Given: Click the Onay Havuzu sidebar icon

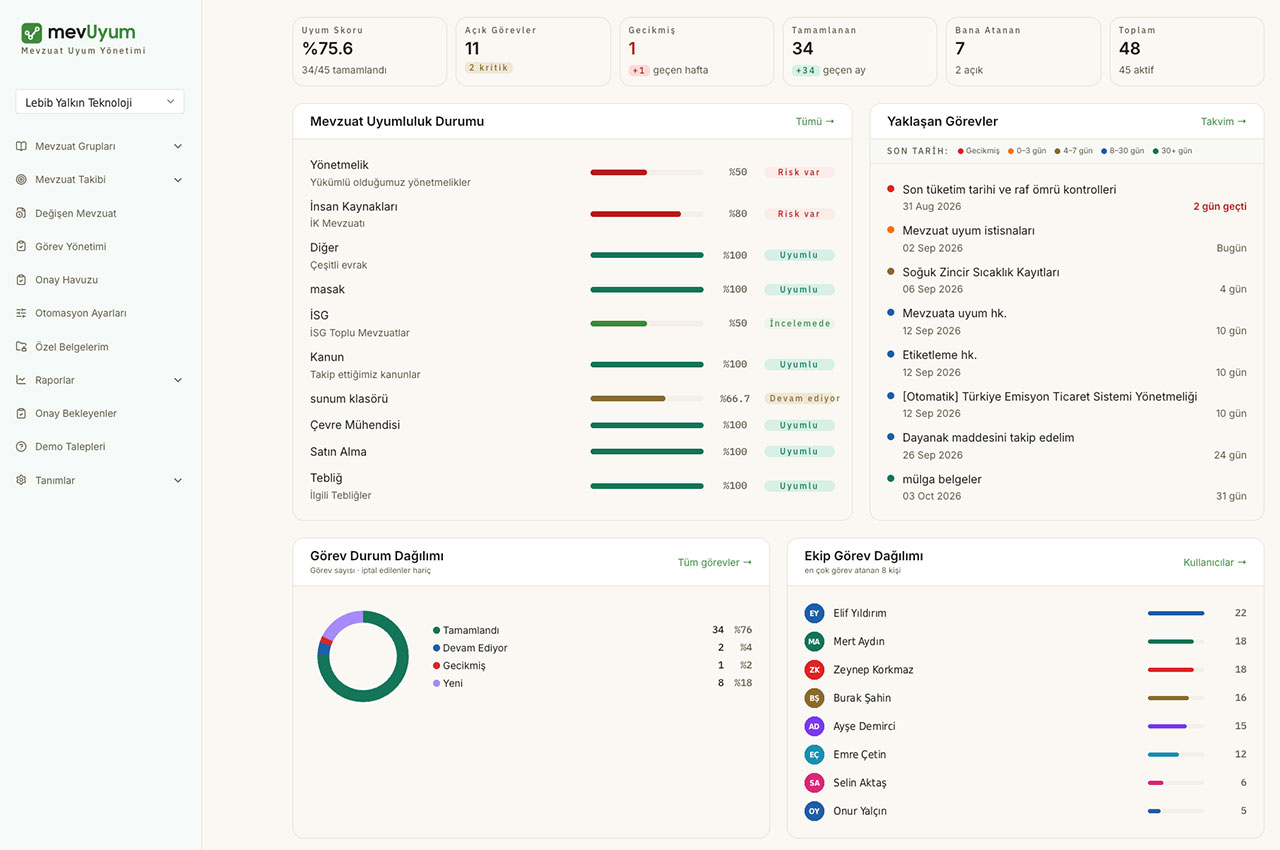Looking at the screenshot, I should (x=21, y=280).
